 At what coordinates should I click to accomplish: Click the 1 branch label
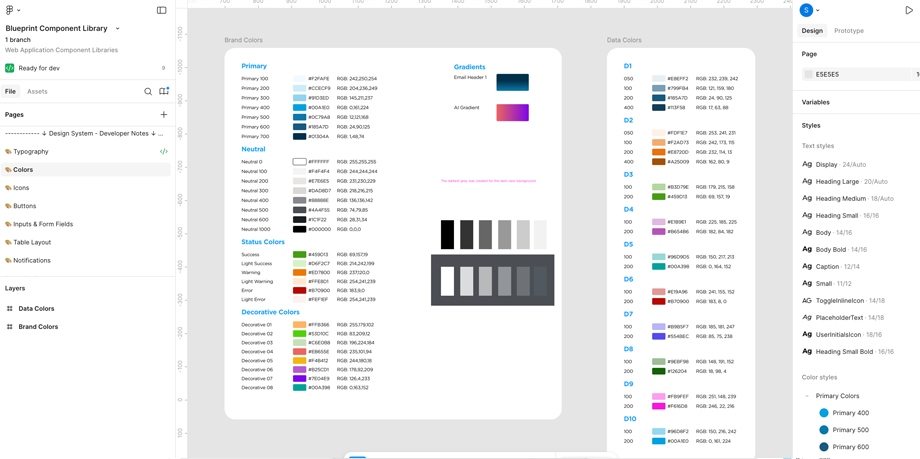[x=18, y=40]
